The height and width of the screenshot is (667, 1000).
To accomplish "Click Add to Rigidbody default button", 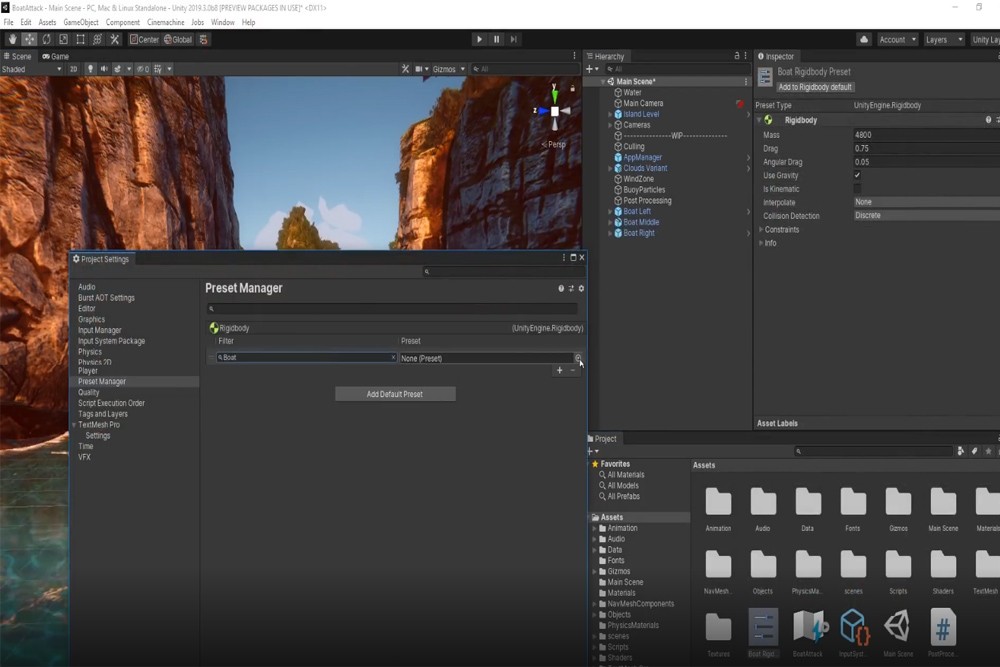I will [x=815, y=87].
